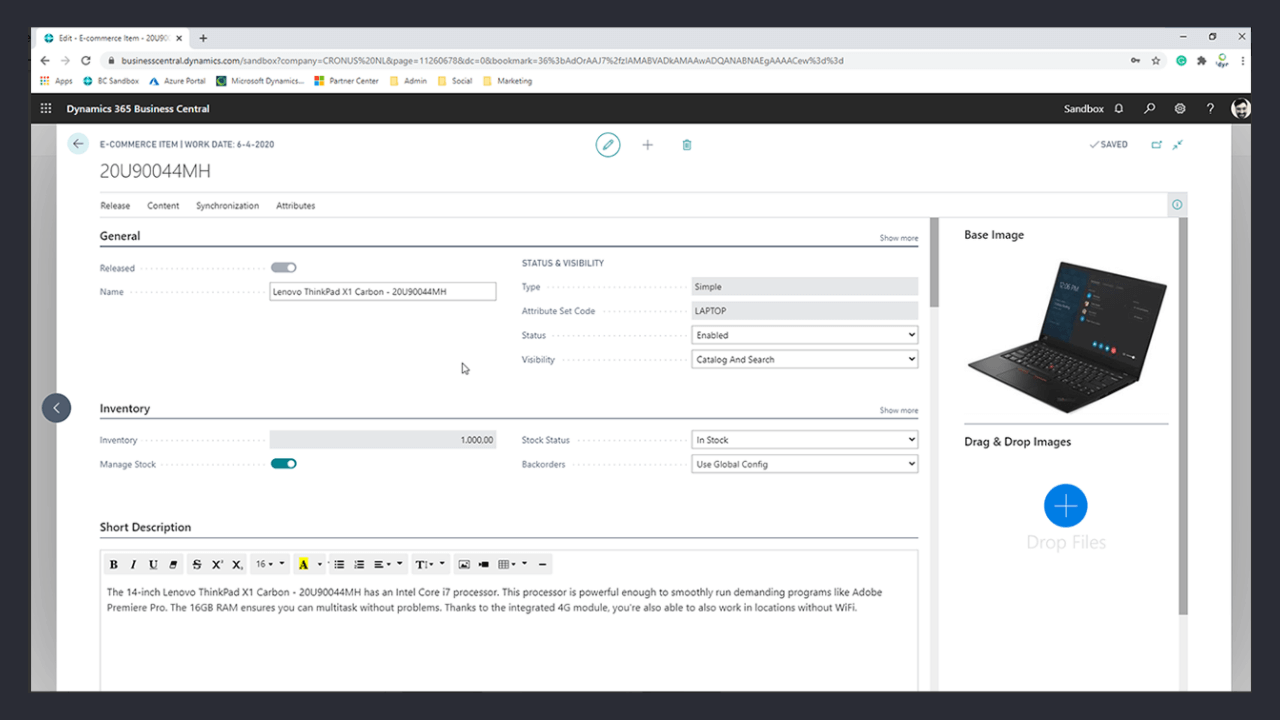Apply Superscript formatting
This screenshot has width=1280, height=720.
point(217,565)
